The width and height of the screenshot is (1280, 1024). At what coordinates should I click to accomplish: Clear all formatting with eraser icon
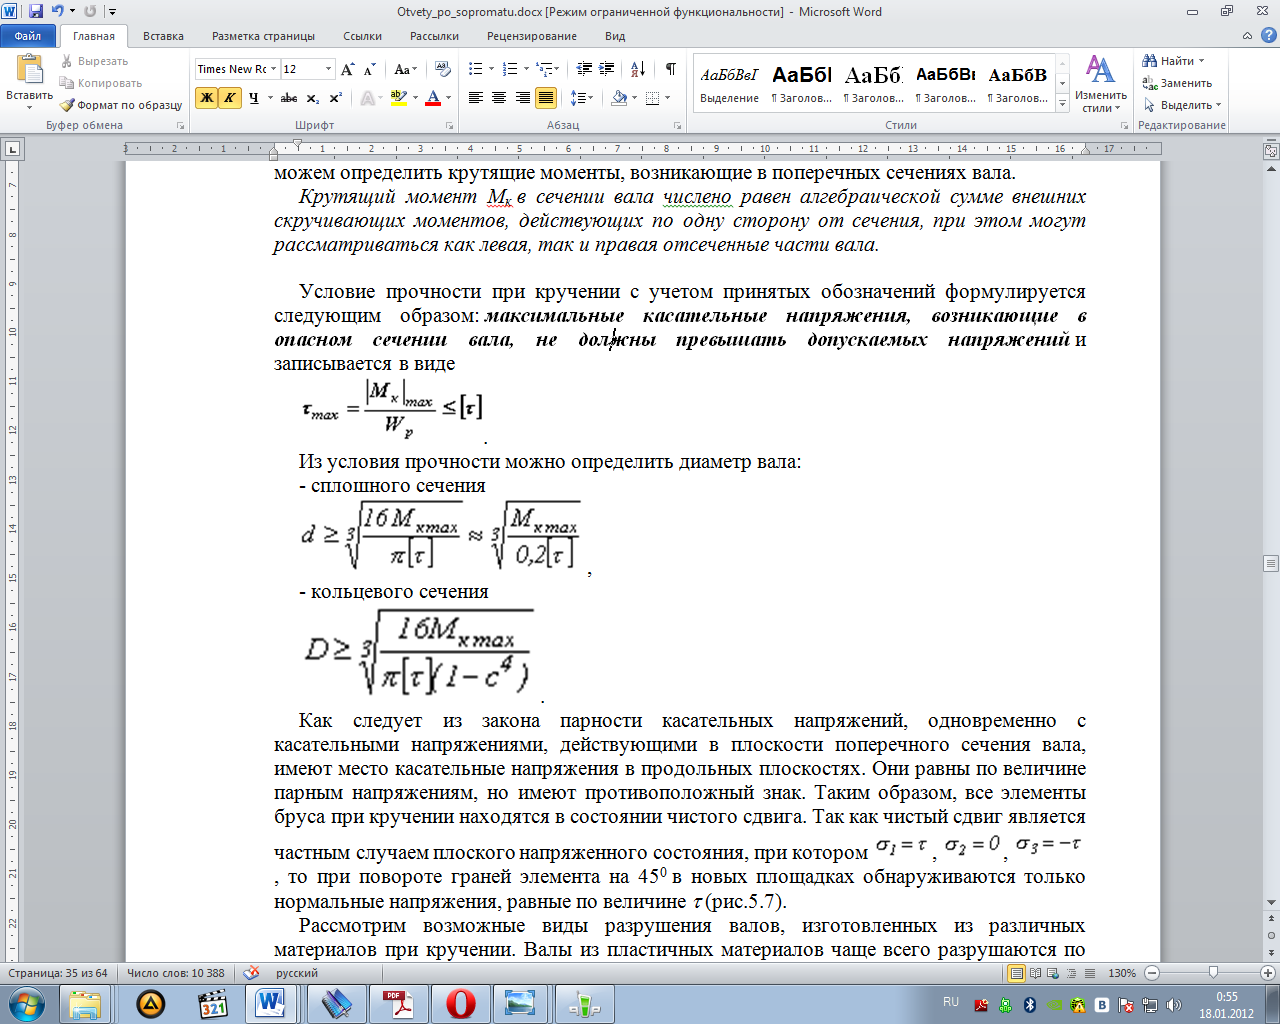pyautogui.click(x=443, y=69)
